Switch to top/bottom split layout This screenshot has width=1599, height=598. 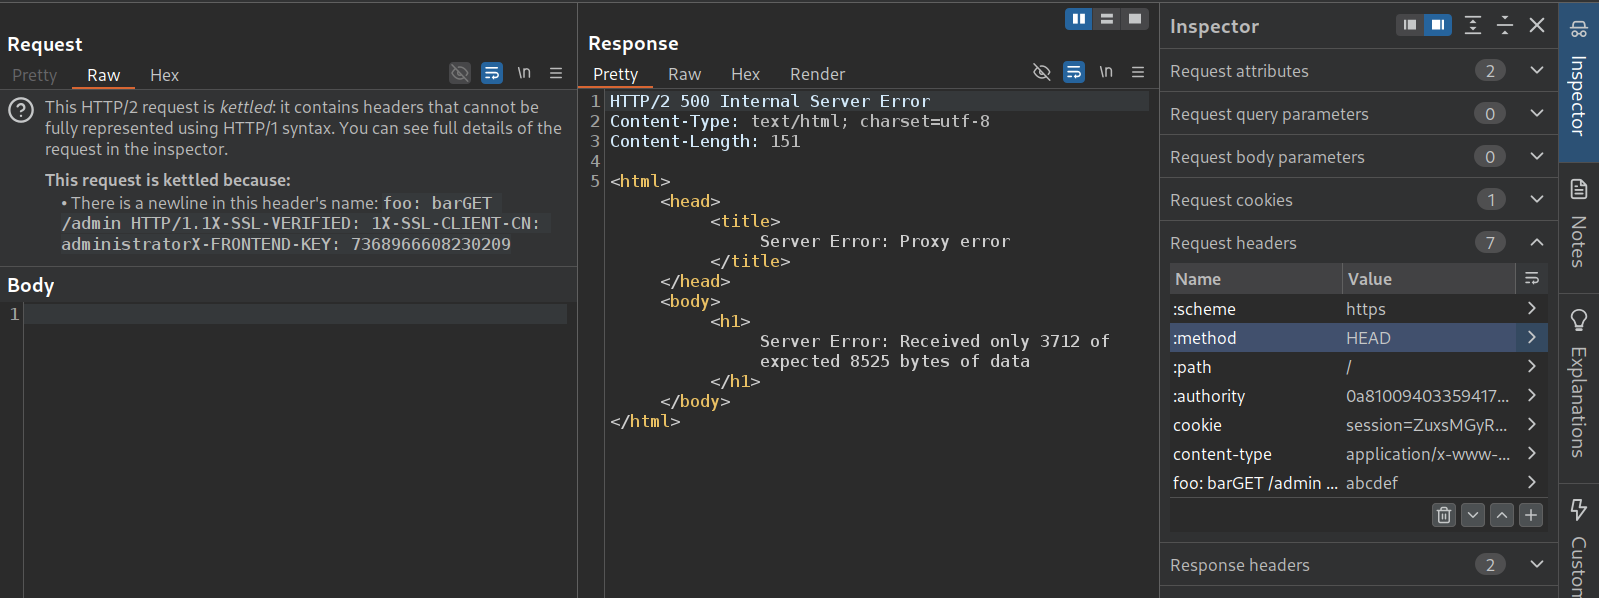coord(1107,18)
